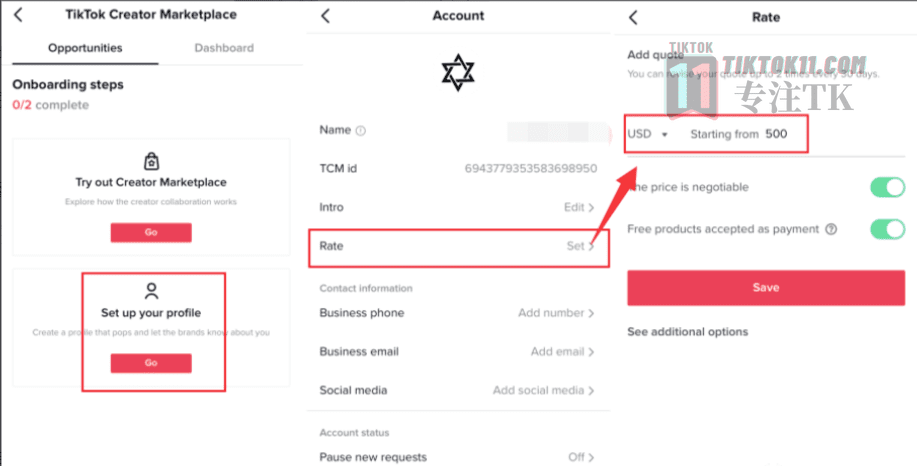Click the info icon beside Name
Viewport: 917px width, 466px height.
[x=361, y=131]
